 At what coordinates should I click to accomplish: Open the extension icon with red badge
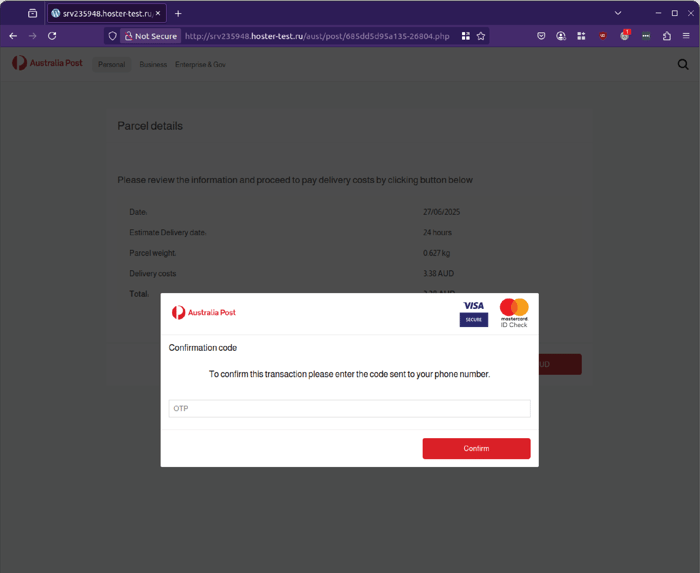point(625,35)
